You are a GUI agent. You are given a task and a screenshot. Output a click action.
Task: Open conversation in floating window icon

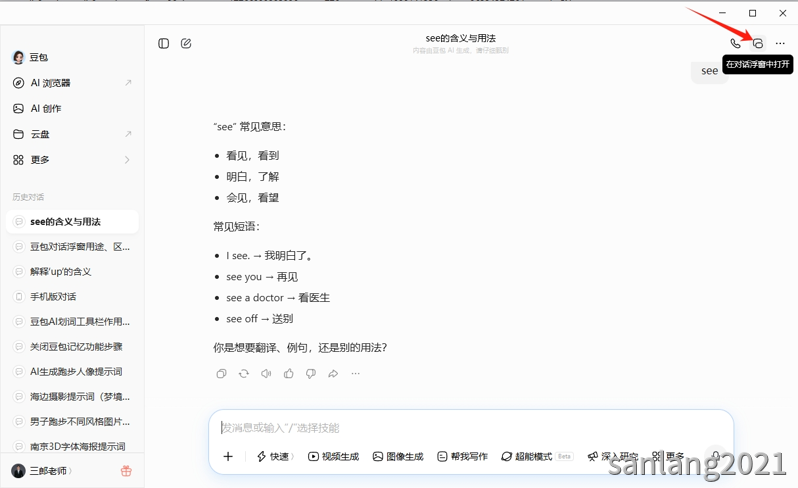point(757,43)
